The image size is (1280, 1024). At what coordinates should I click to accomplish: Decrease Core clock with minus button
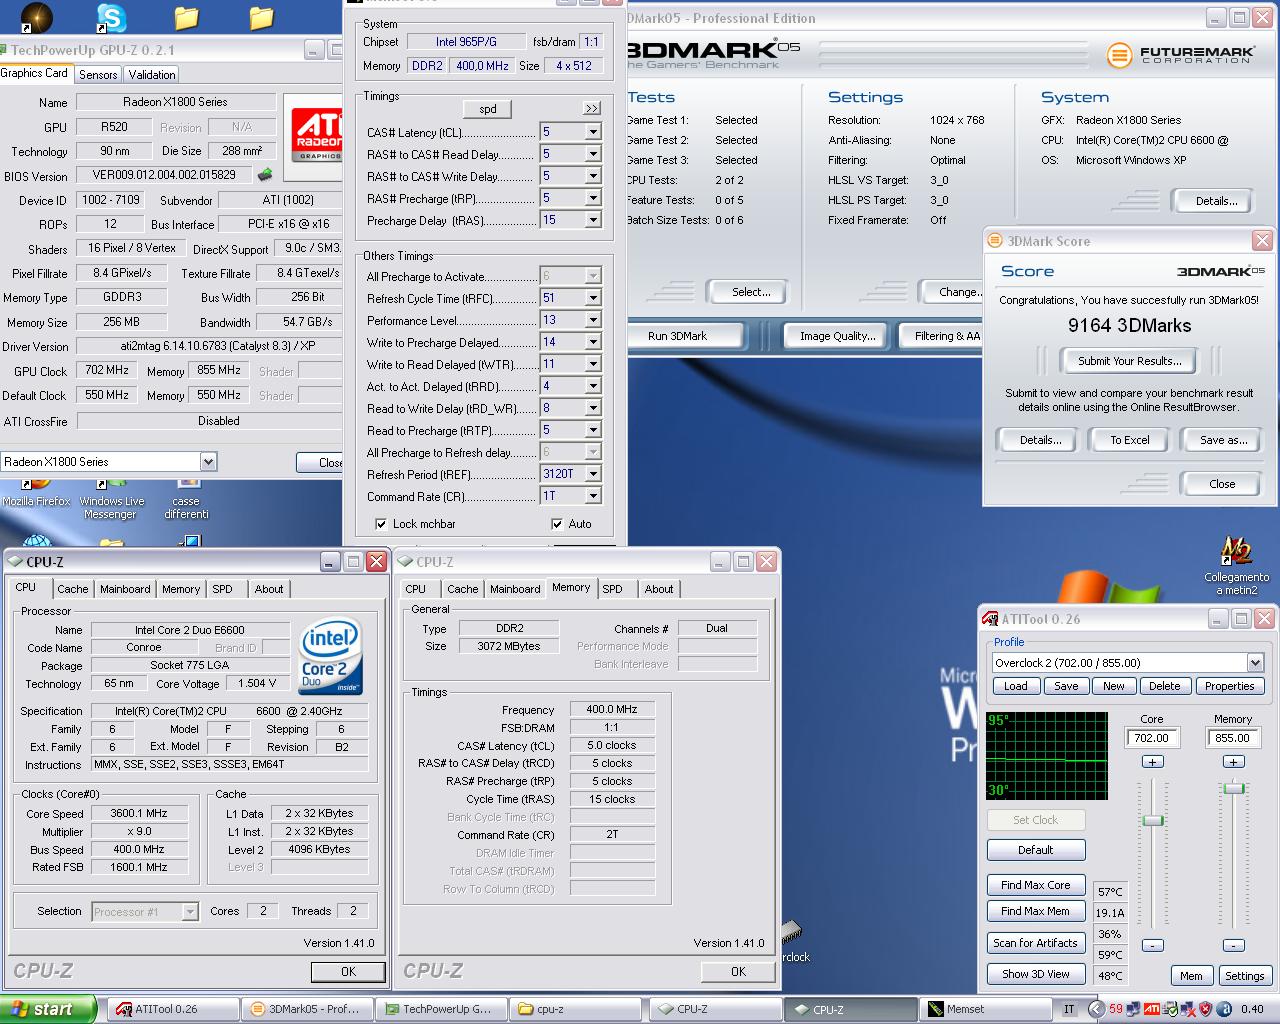pyautogui.click(x=1152, y=945)
